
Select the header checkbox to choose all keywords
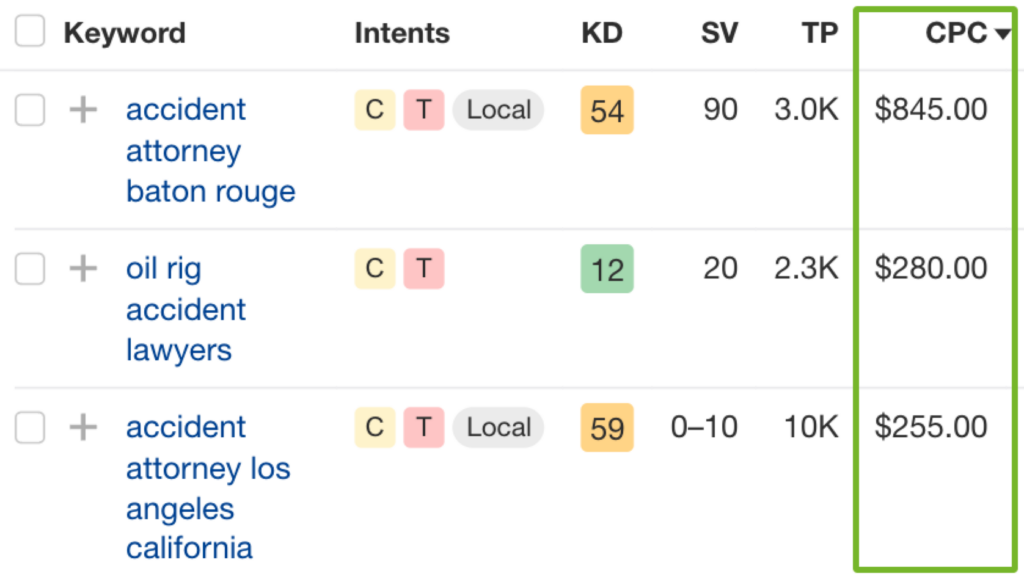coord(30,31)
